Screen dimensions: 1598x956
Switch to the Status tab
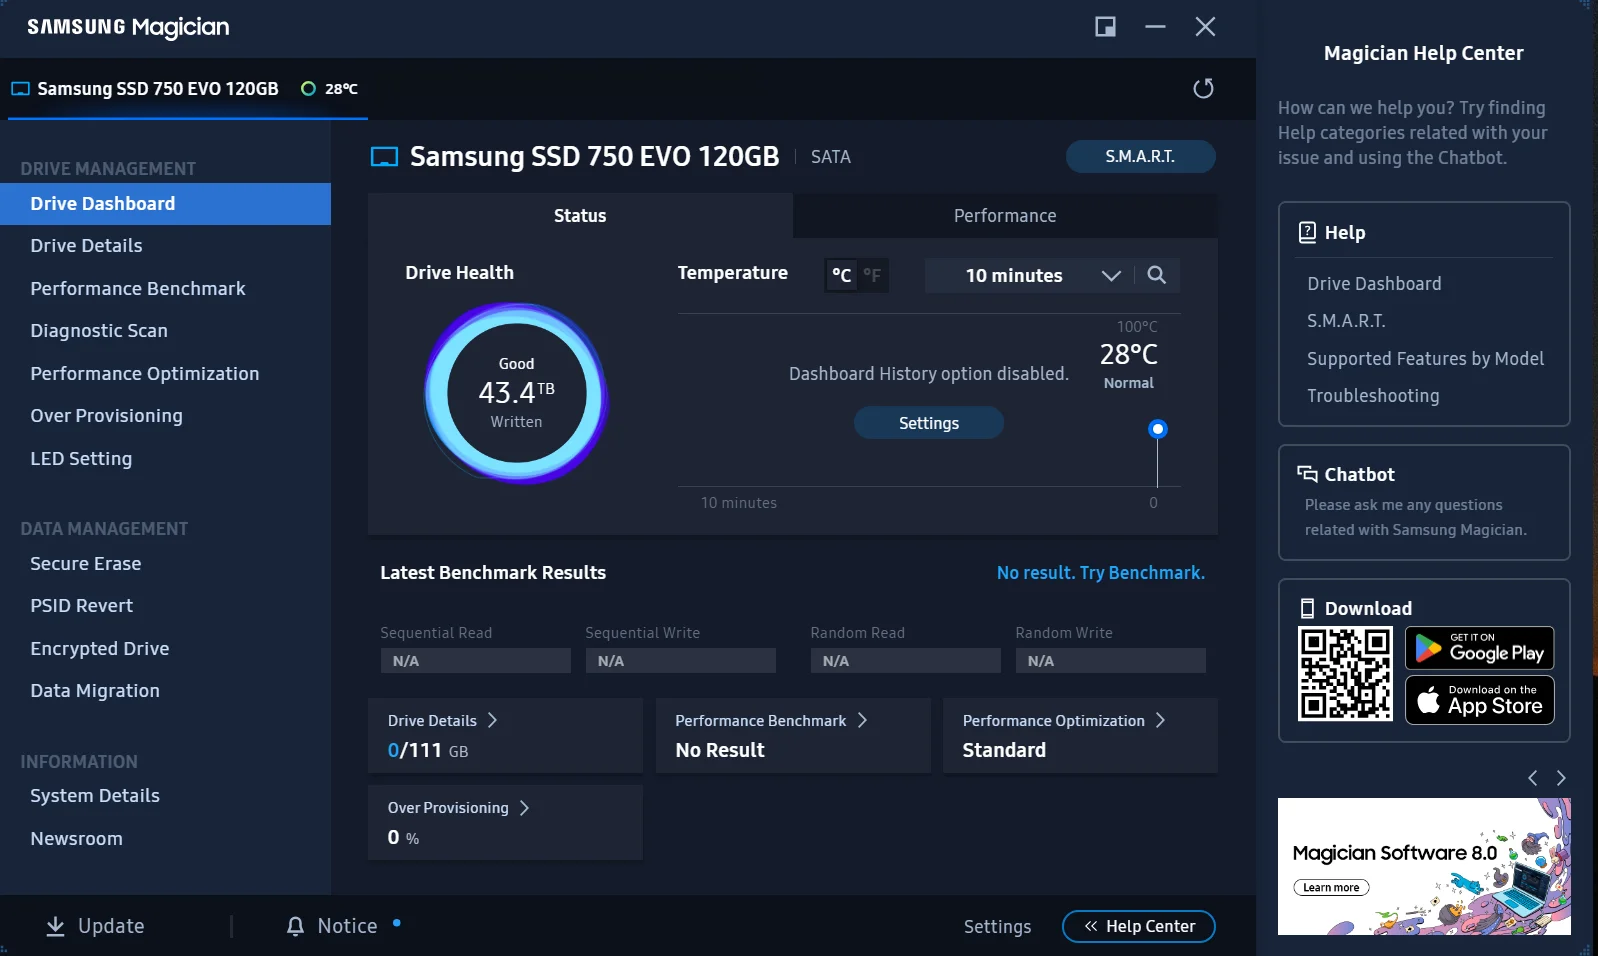point(580,216)
